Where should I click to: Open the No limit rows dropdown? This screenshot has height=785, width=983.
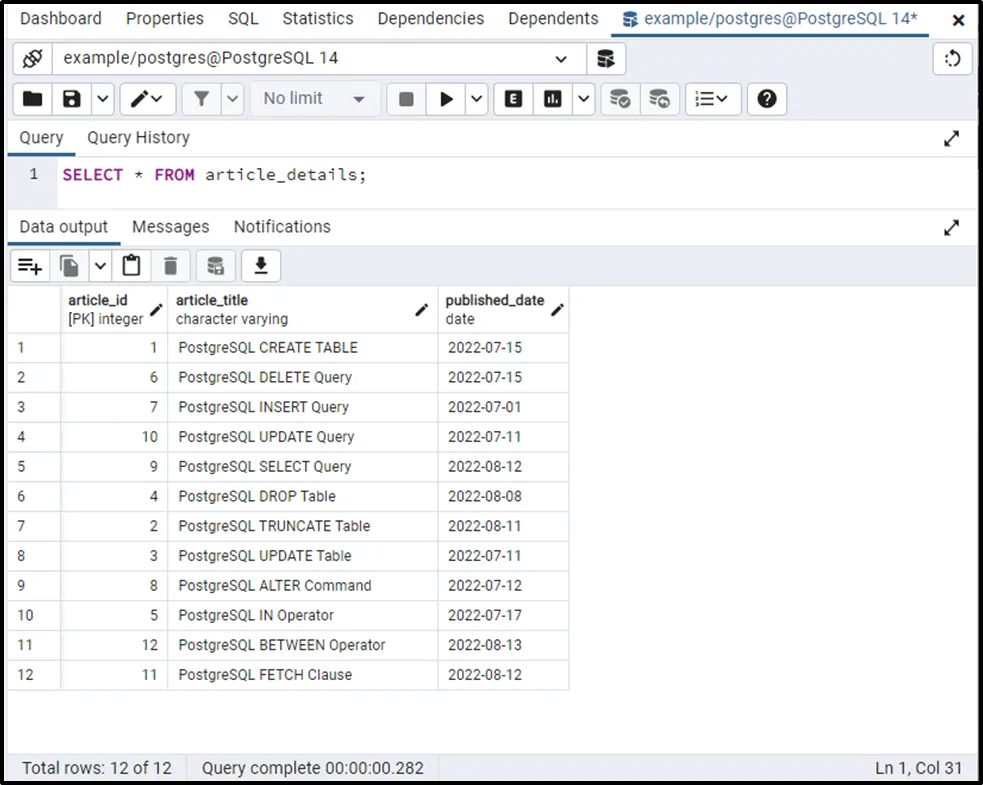(314, 99)
